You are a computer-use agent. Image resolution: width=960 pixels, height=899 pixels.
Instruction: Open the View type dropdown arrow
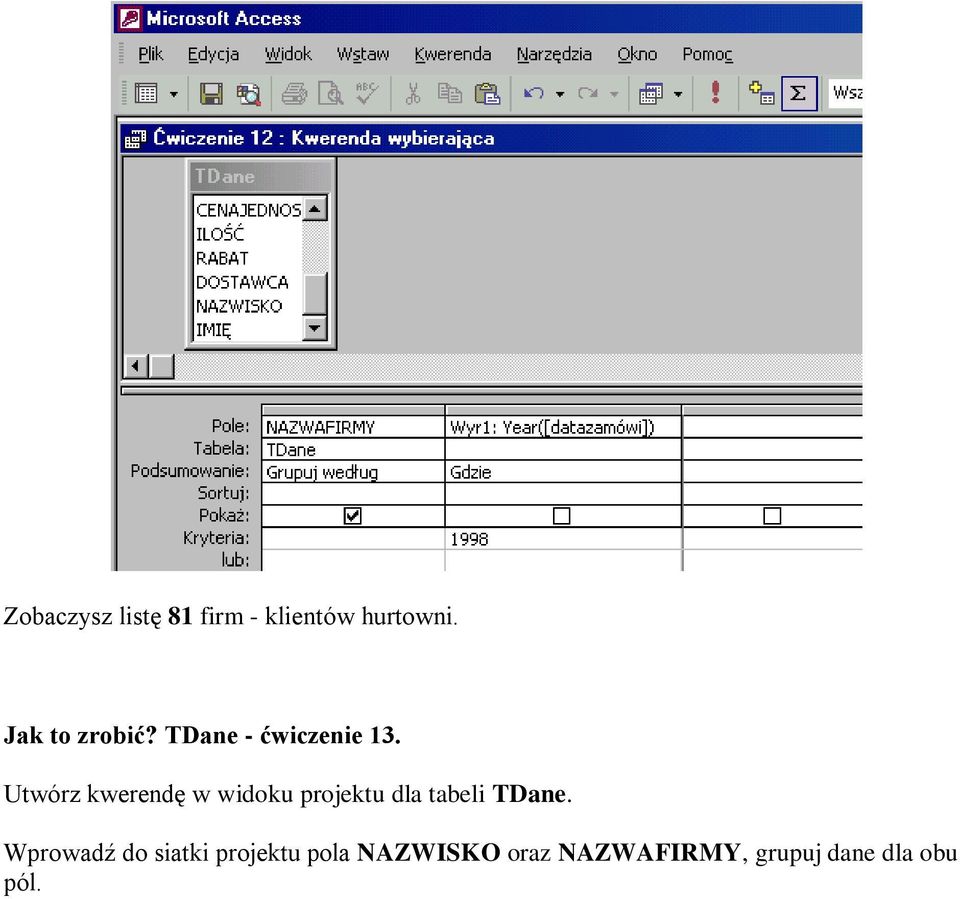(x=174, y=94)
